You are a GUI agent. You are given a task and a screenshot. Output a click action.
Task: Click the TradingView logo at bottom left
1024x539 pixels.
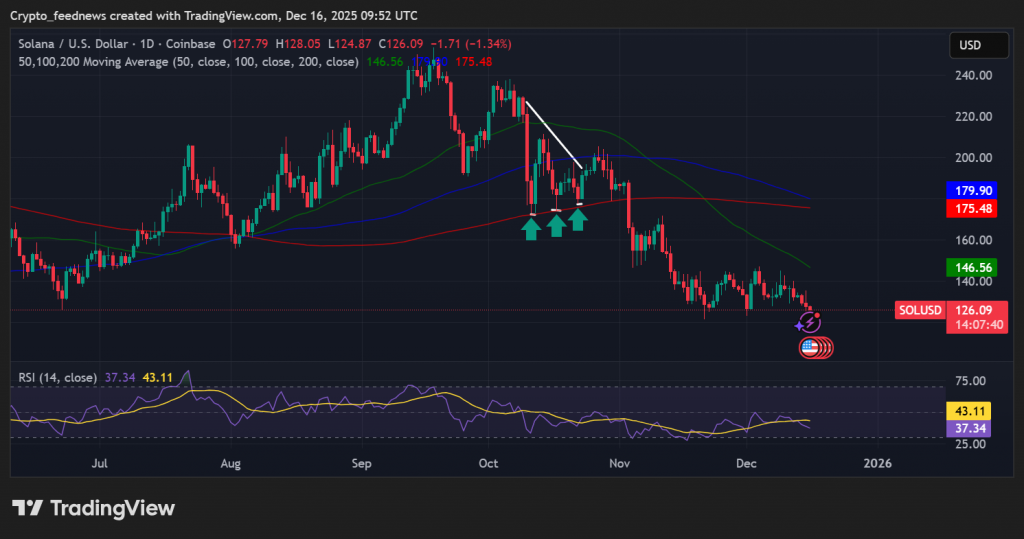click(x=93, y=508)
